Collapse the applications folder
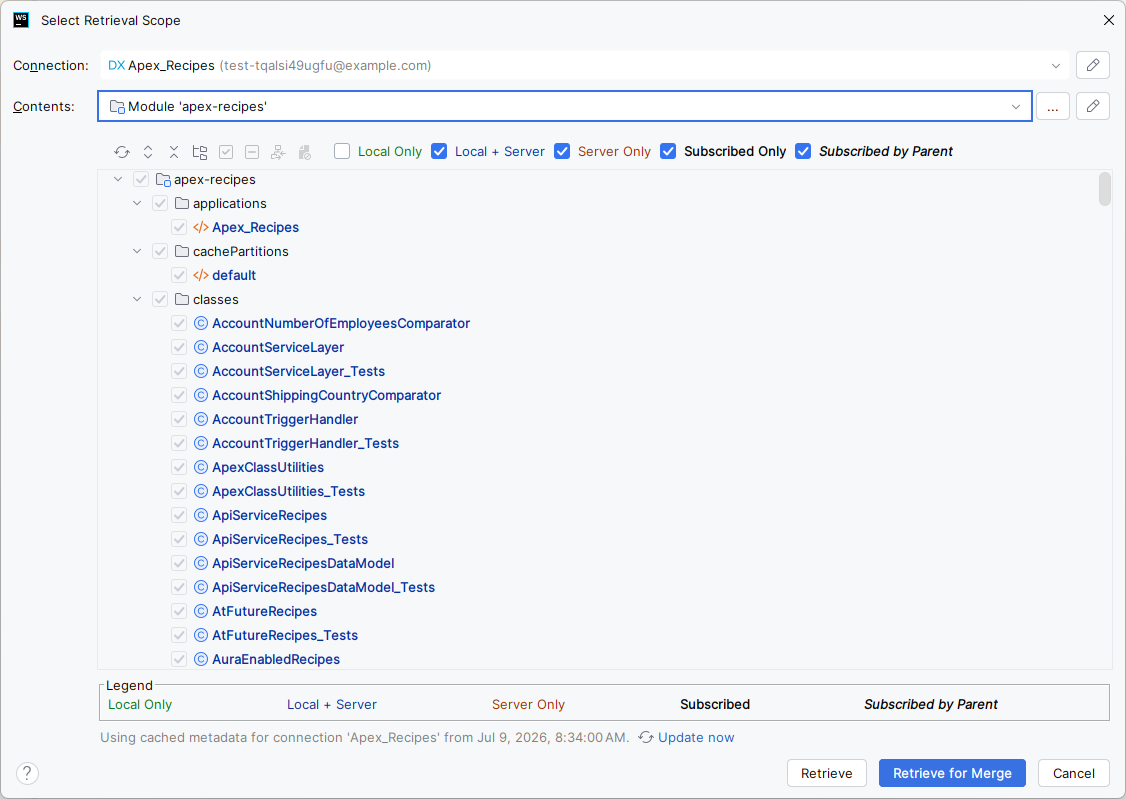Screen dimensions: 1126x799 [x=137, y=203]
